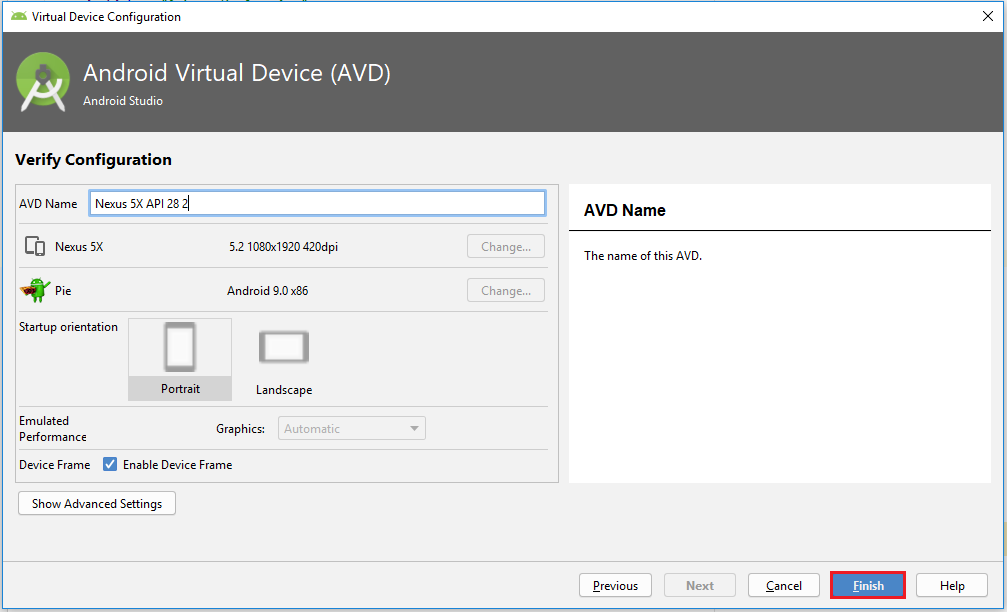Click the AVD Name text field
The image size is (1007, 612).
tap(317, 203)
